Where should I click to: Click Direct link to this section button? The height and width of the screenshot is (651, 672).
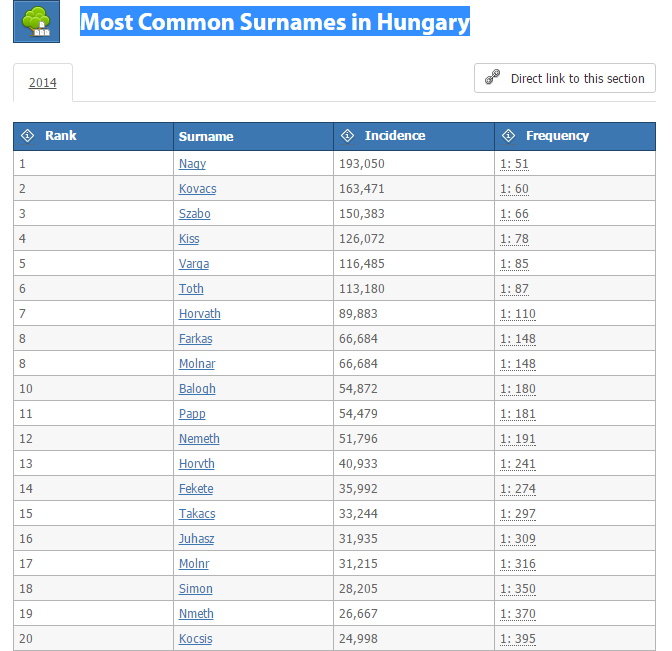[x=564, y=78]
